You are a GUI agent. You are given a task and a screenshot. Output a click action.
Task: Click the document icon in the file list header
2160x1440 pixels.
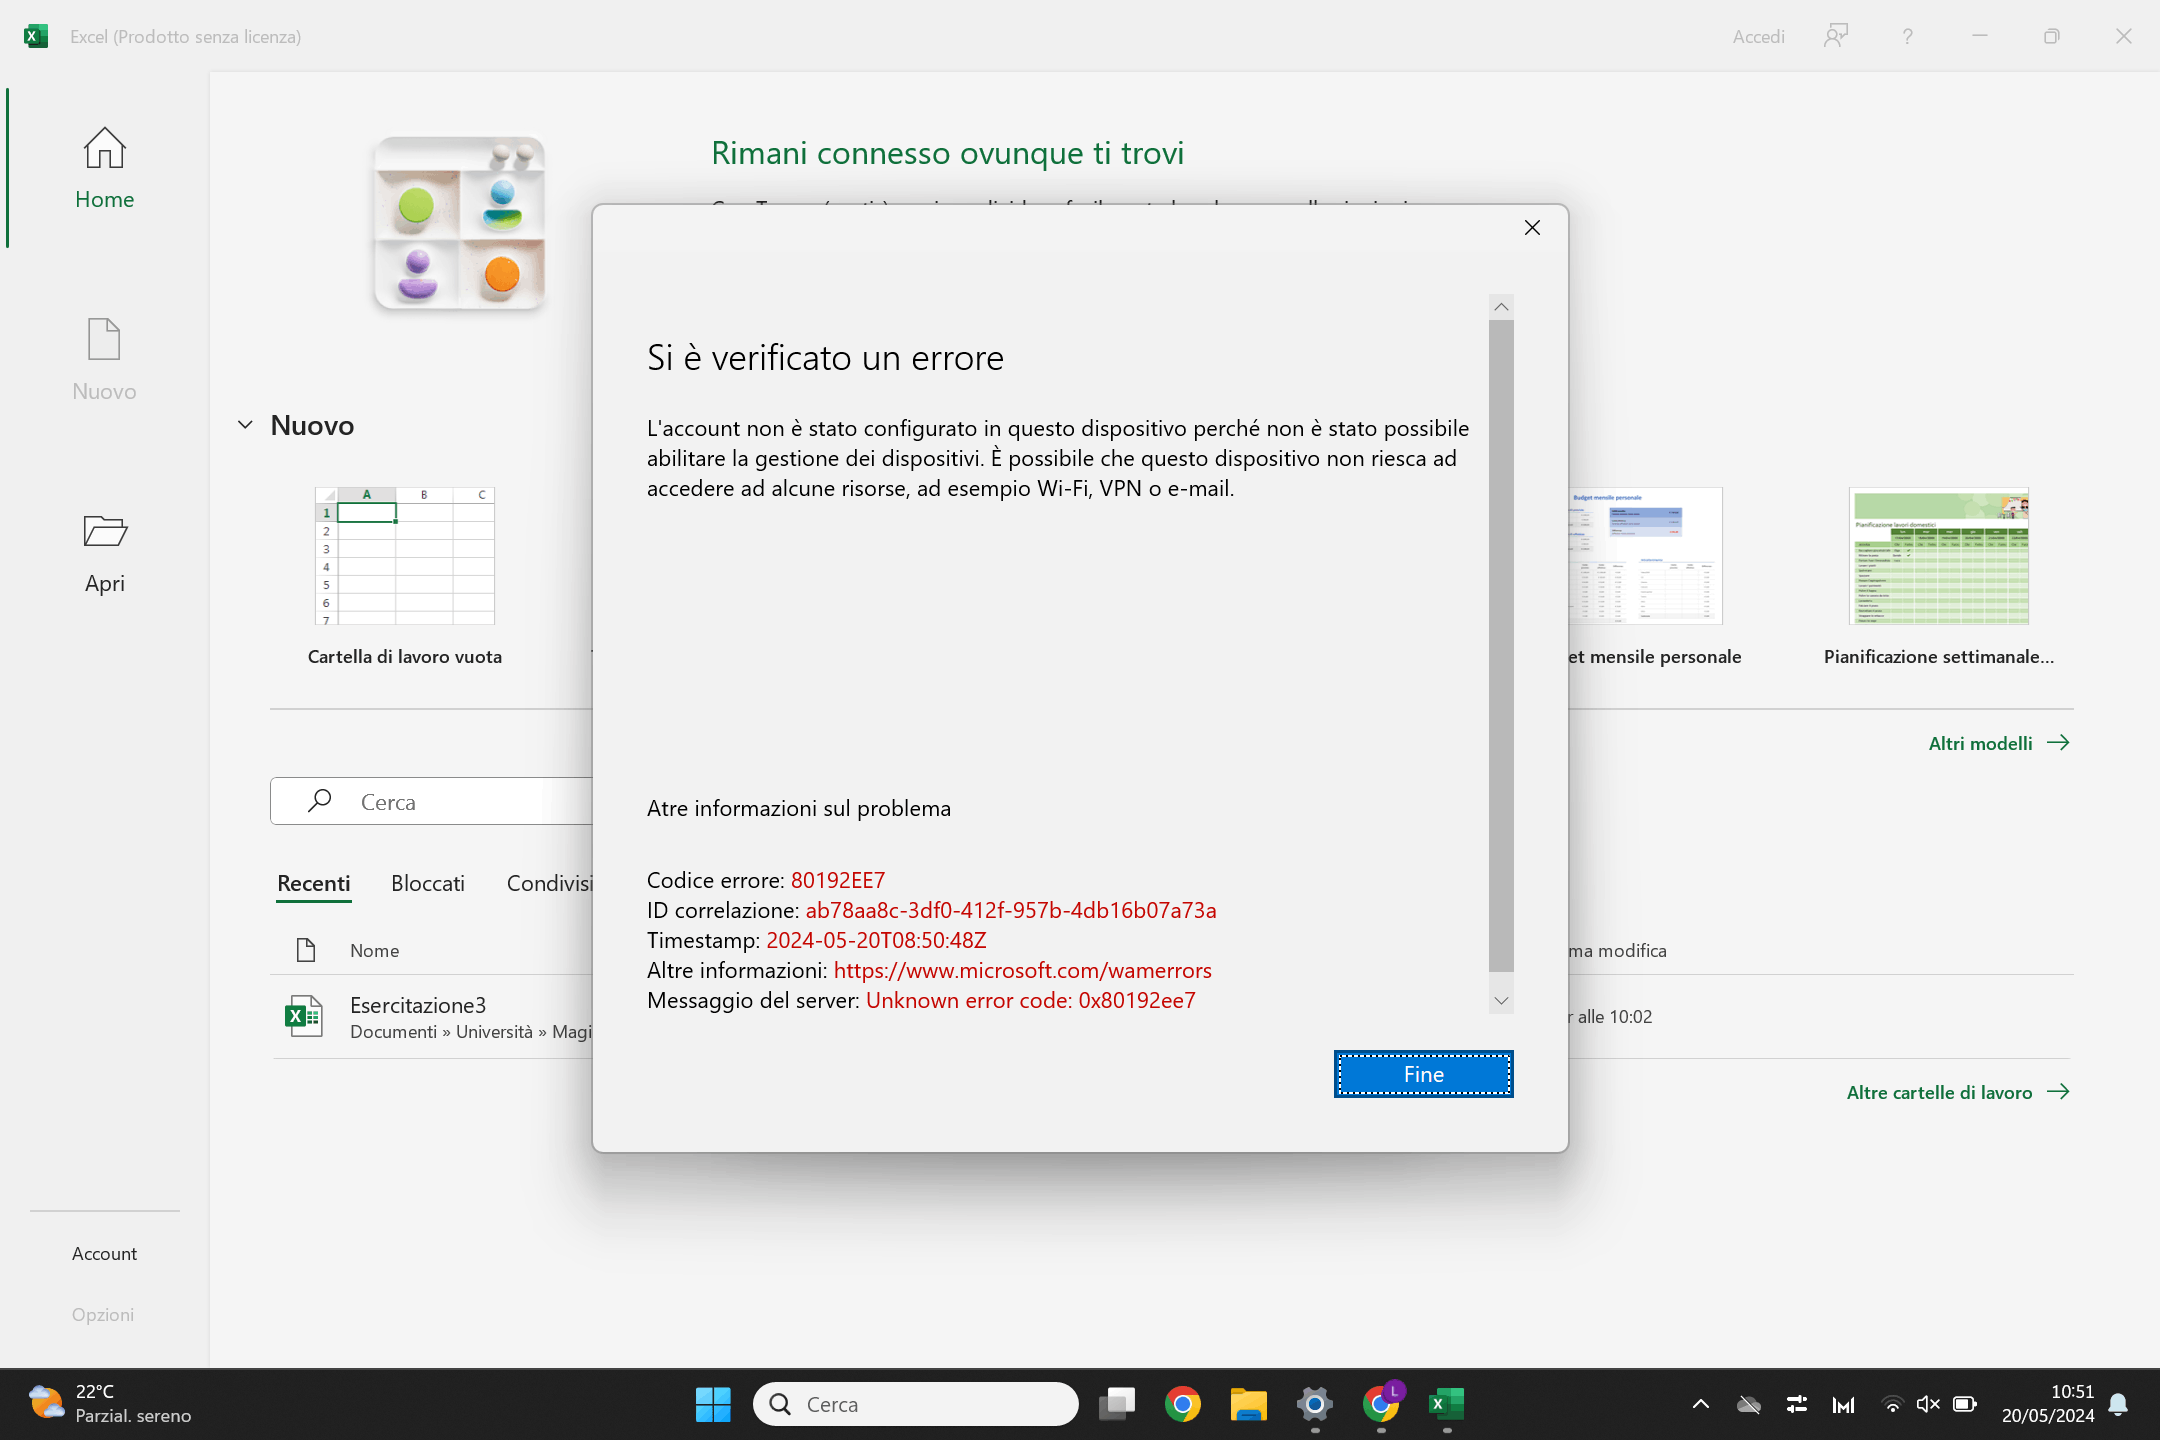point(306,950)
